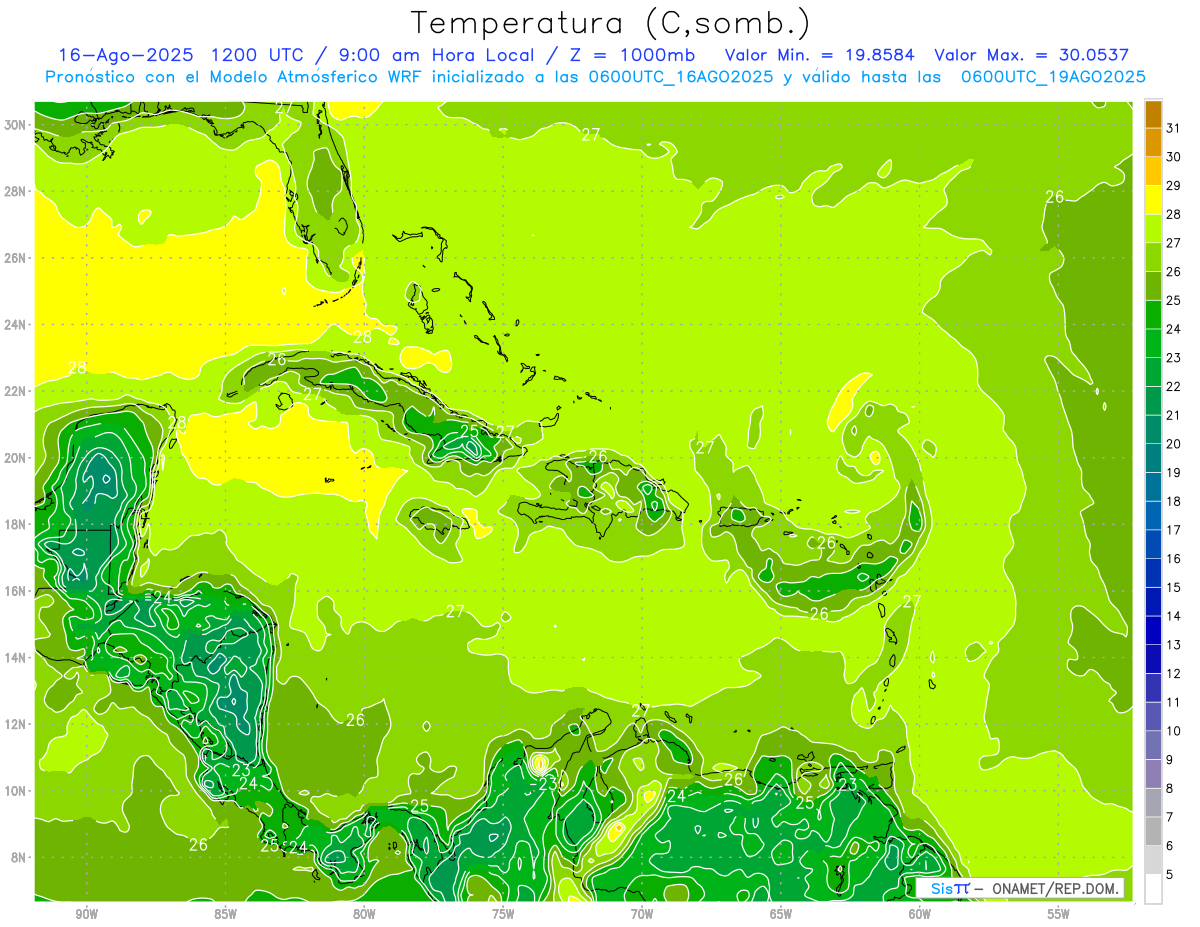Click "Valor Max. = 30.0537" in header
1200x927 pixels.
[1031, 55]
